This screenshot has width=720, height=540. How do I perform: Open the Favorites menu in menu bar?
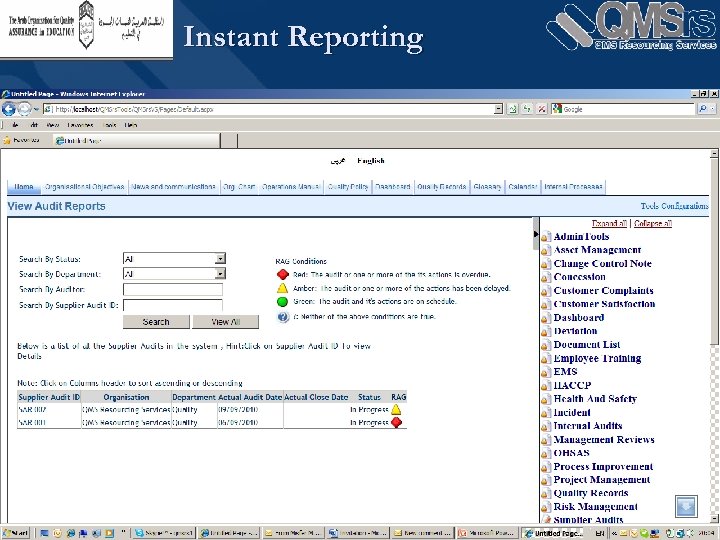point(80,125)
